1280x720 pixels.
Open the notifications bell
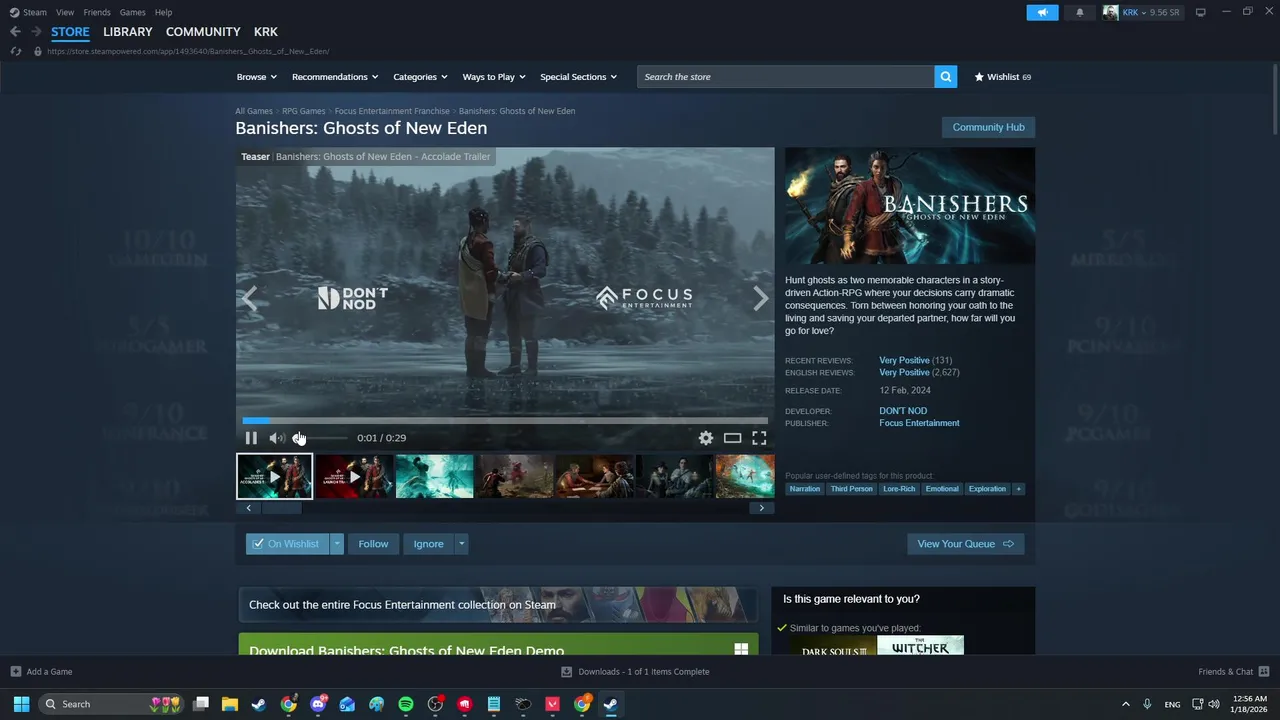[1079, 12]
